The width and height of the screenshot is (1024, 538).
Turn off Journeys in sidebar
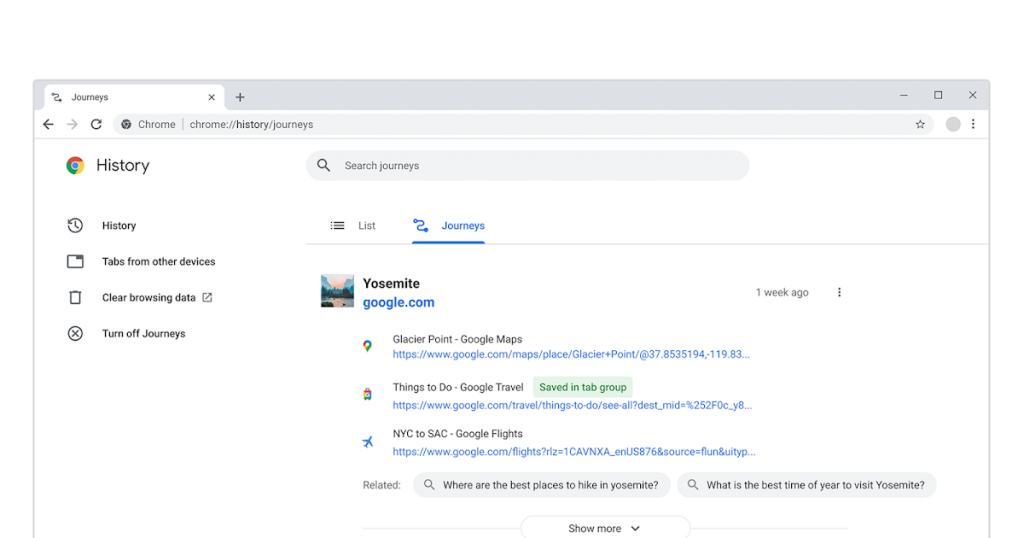[x=143, y=334]
